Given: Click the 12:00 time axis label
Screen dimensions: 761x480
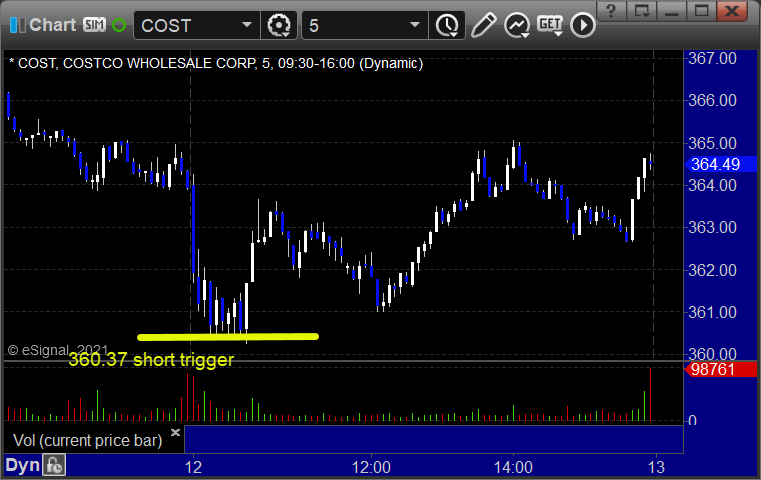Looking at the screenshot, I should (x=371, y=467).
